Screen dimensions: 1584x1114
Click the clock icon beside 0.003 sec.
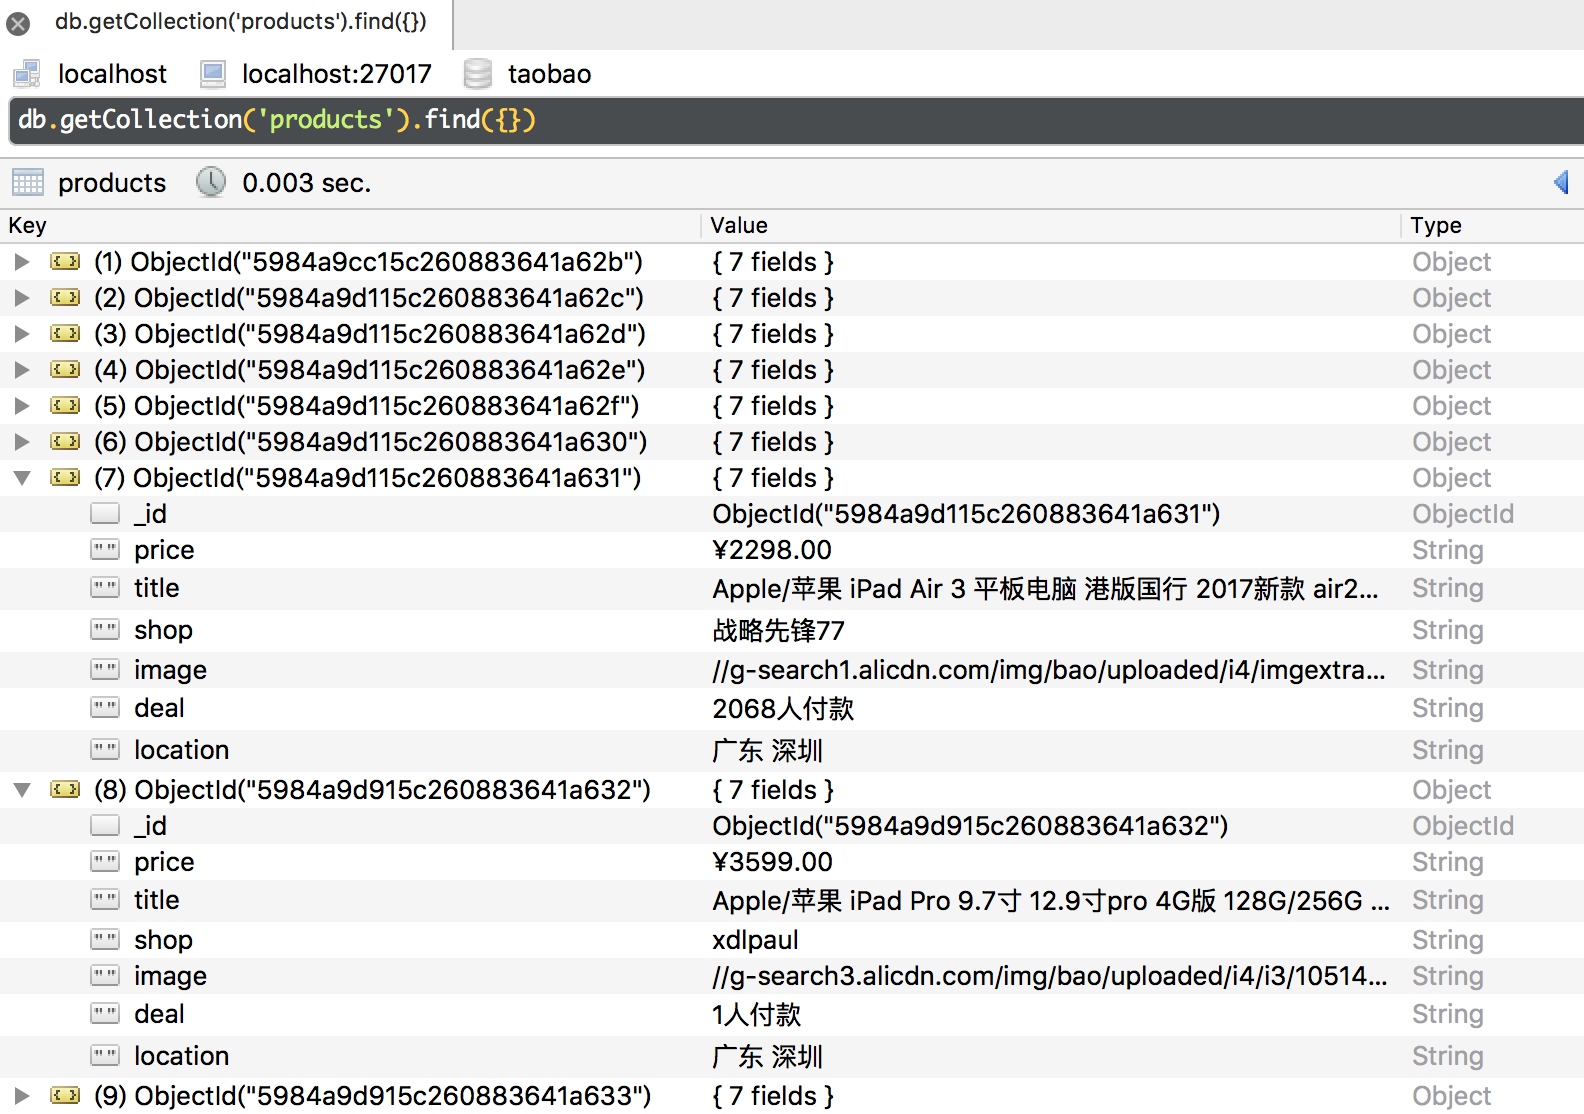211,183
